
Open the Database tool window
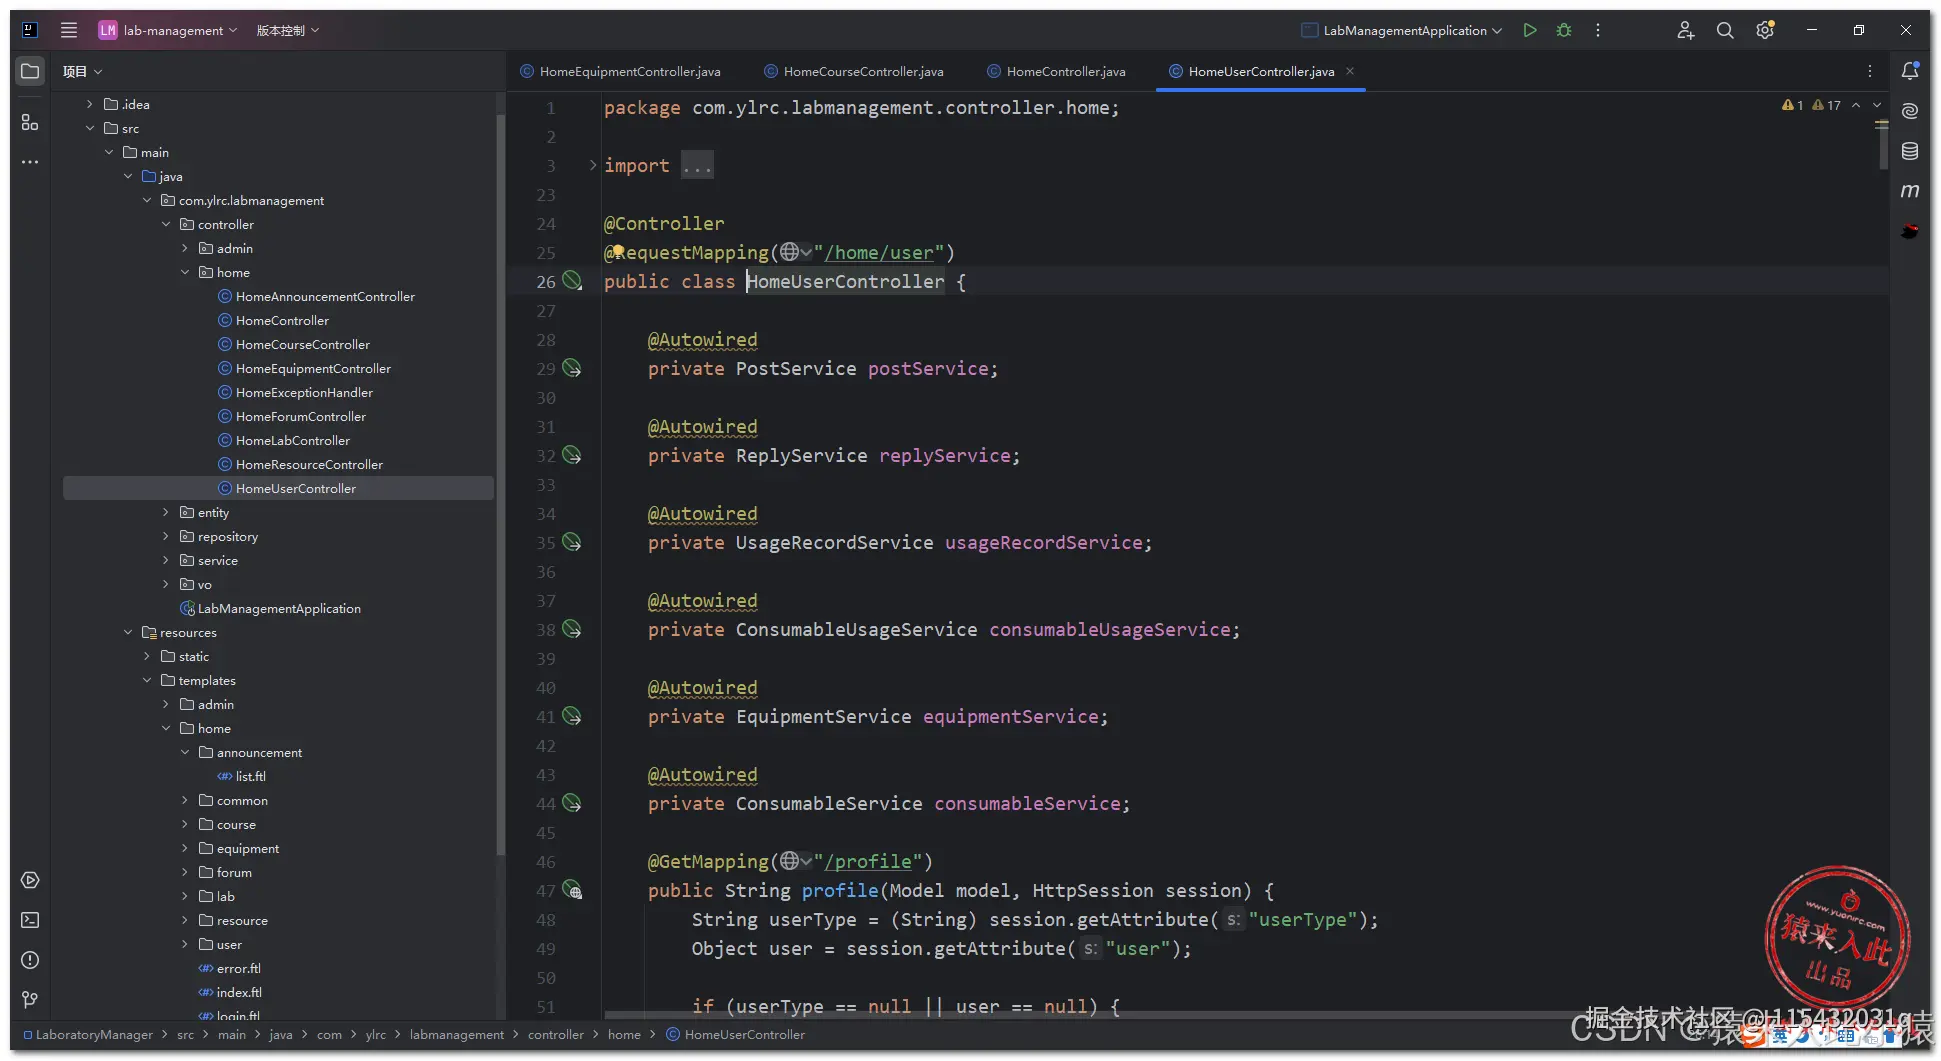coord(1910,151)
